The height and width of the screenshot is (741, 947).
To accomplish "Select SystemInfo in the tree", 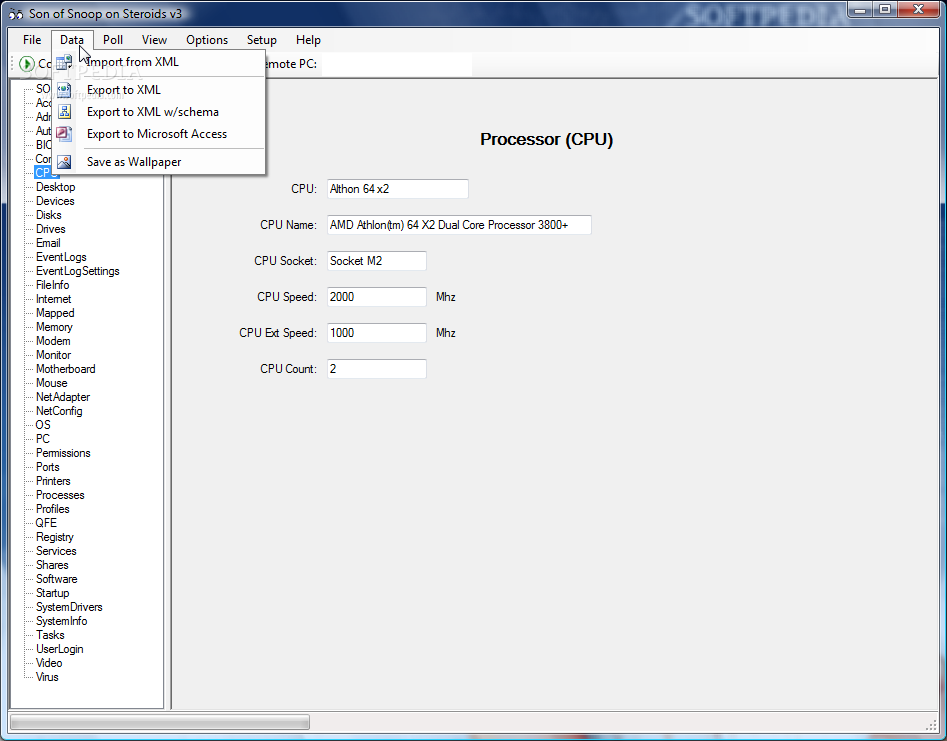I will 61,621.
